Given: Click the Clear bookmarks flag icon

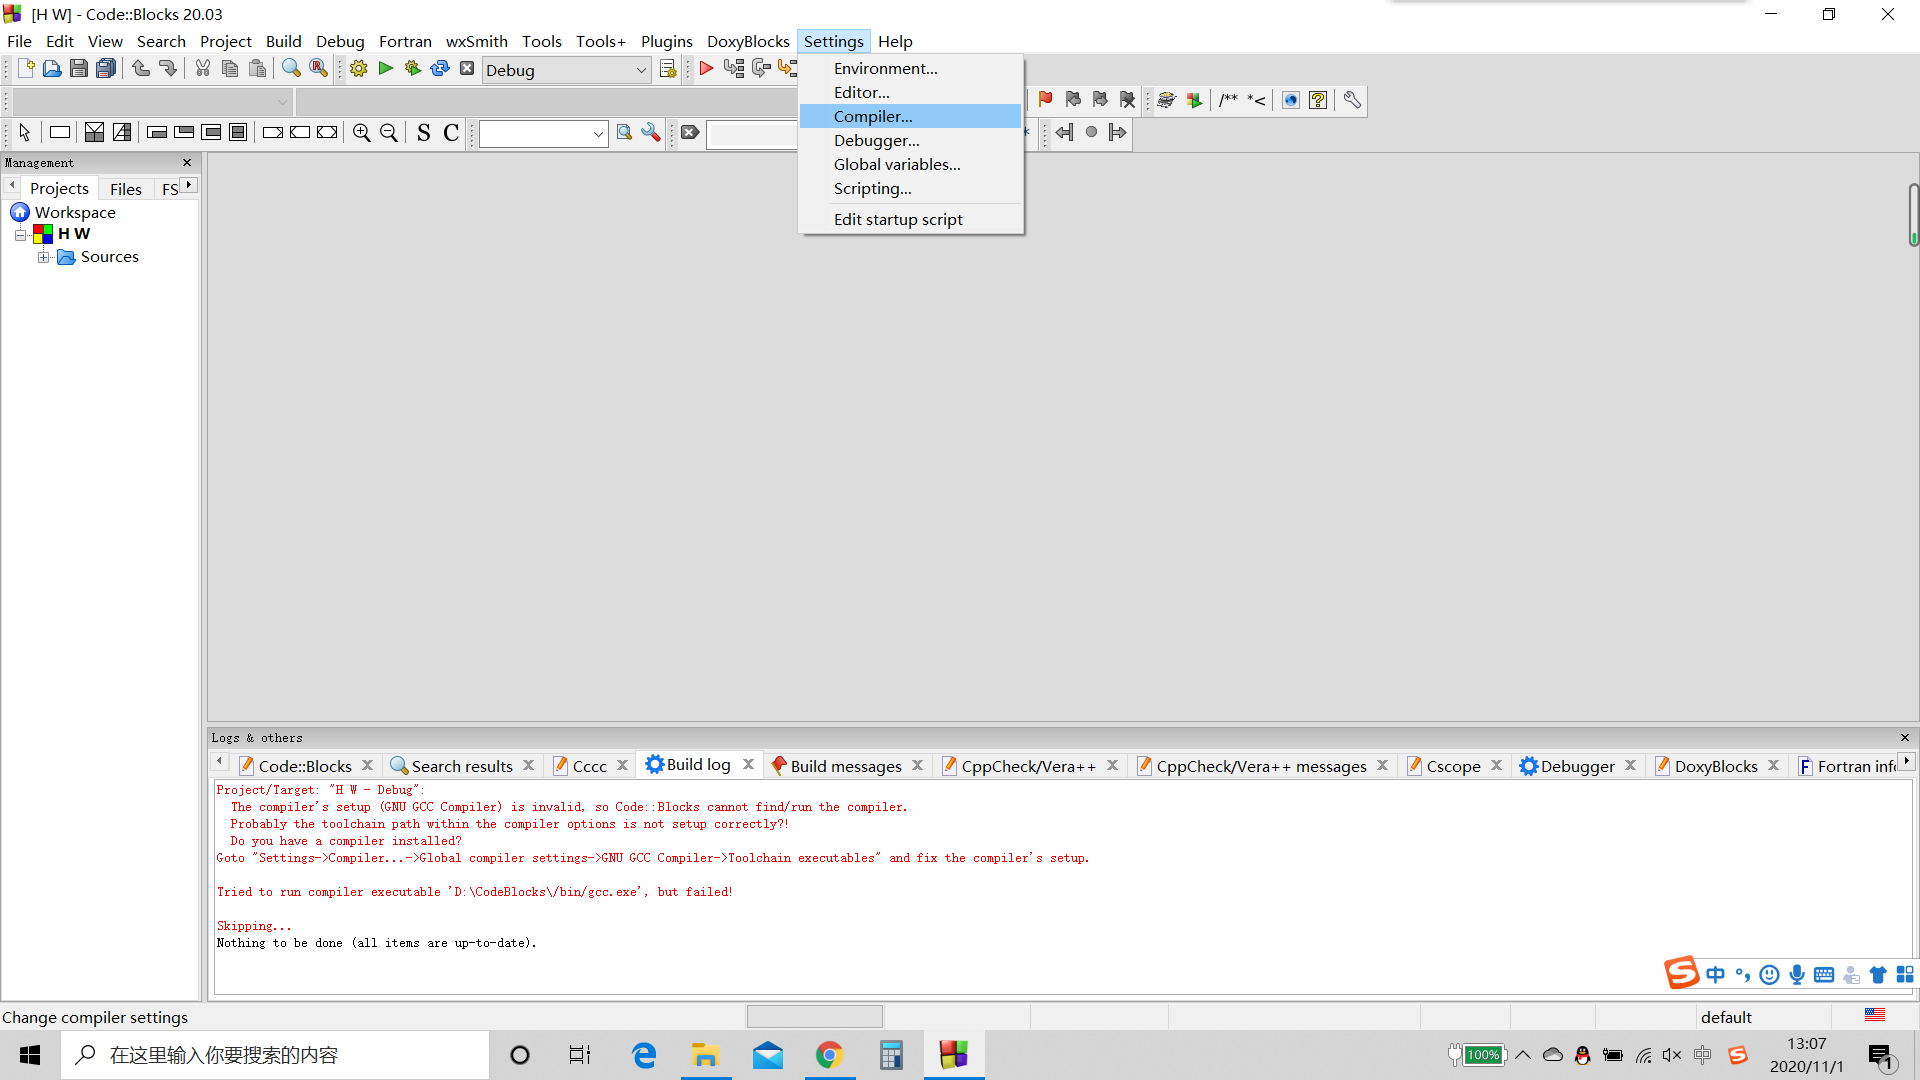Looking at the screenshot, I should click(x=1127, y=100).
